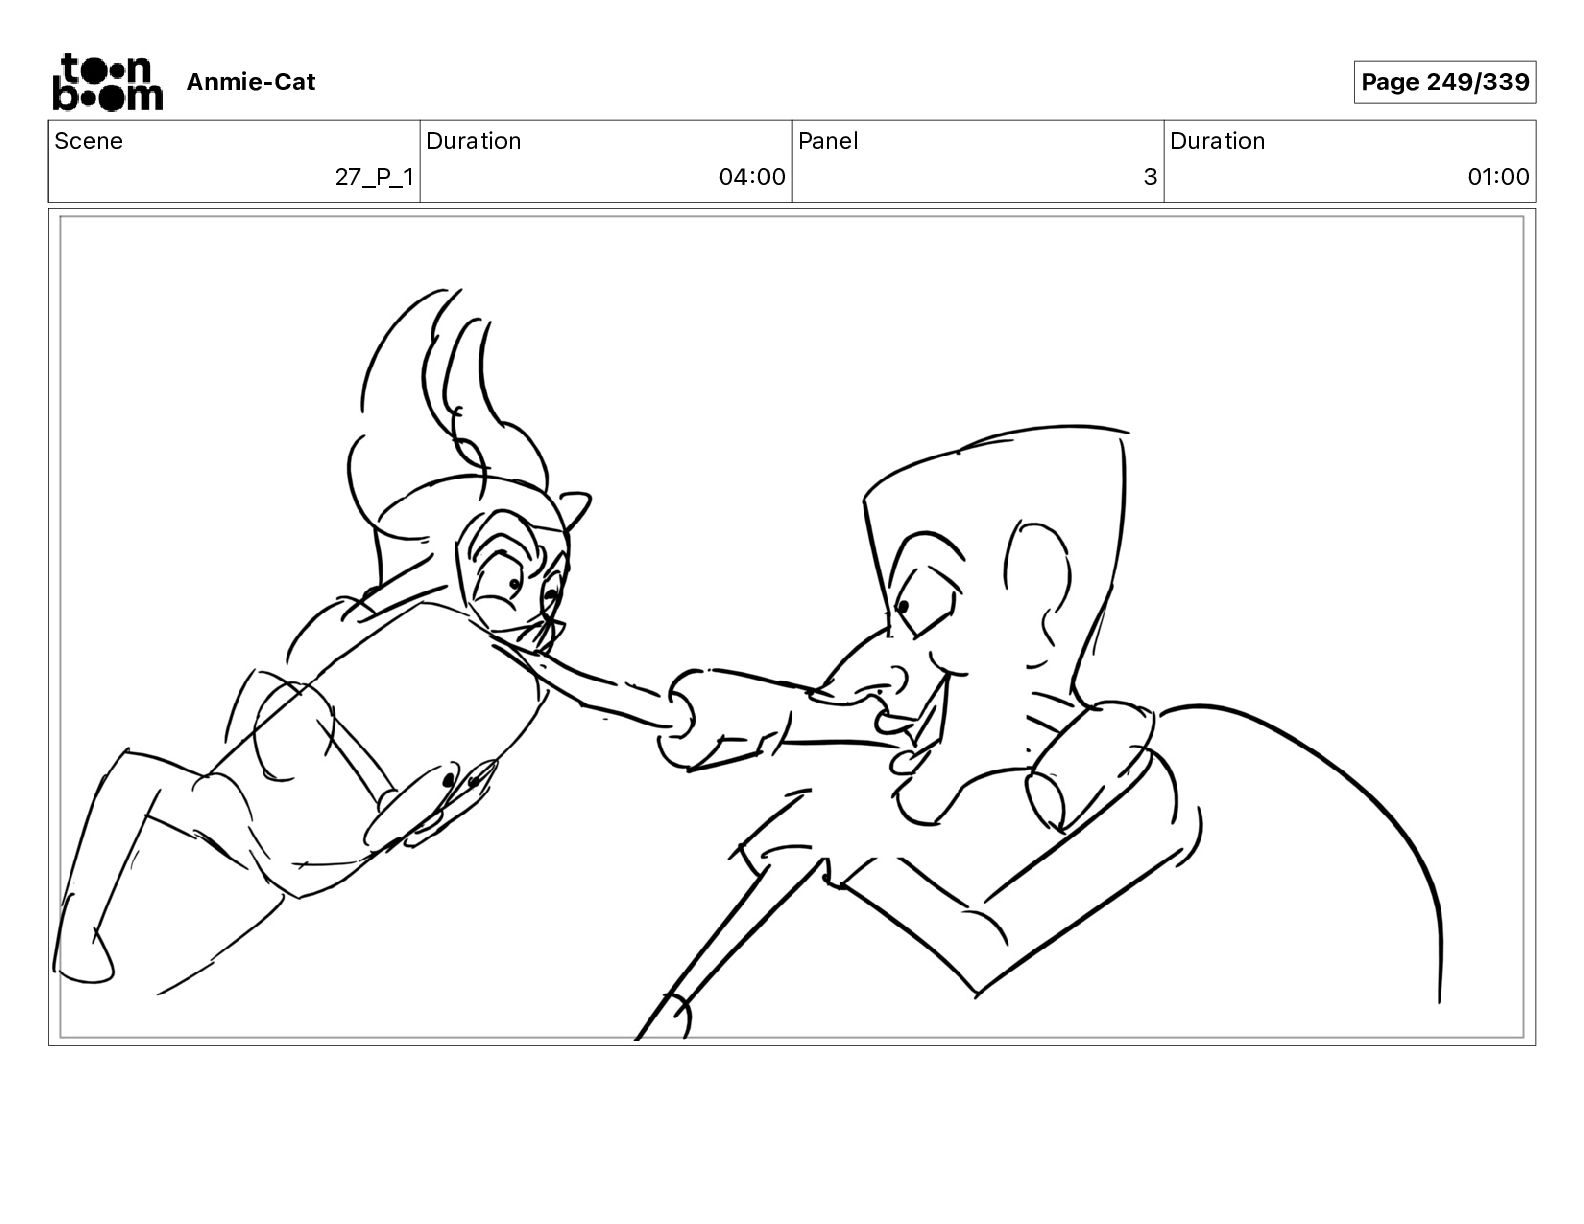Select the 'Panel' header label
Viewport: 1584px width, 1224px height.
[828, 141]
